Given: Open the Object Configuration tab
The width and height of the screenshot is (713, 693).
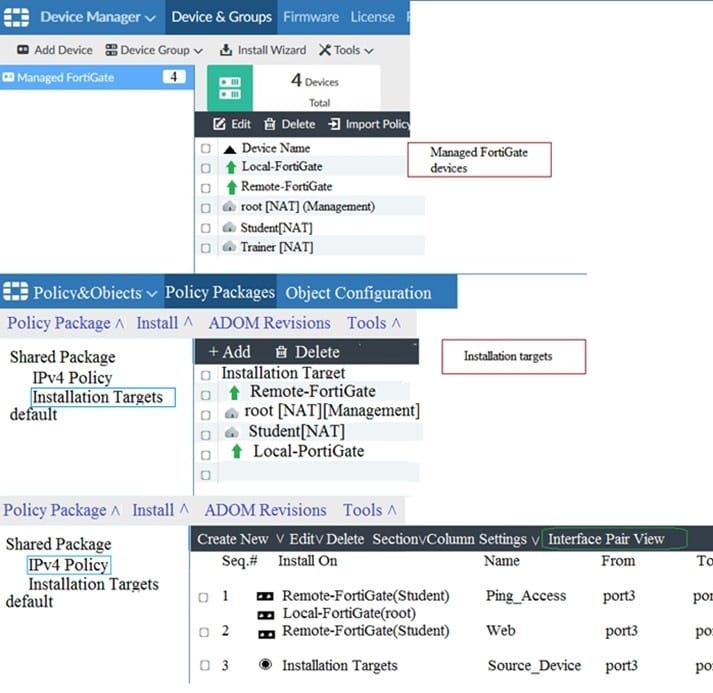Looking at the screenshot, I should click(358, 293).
